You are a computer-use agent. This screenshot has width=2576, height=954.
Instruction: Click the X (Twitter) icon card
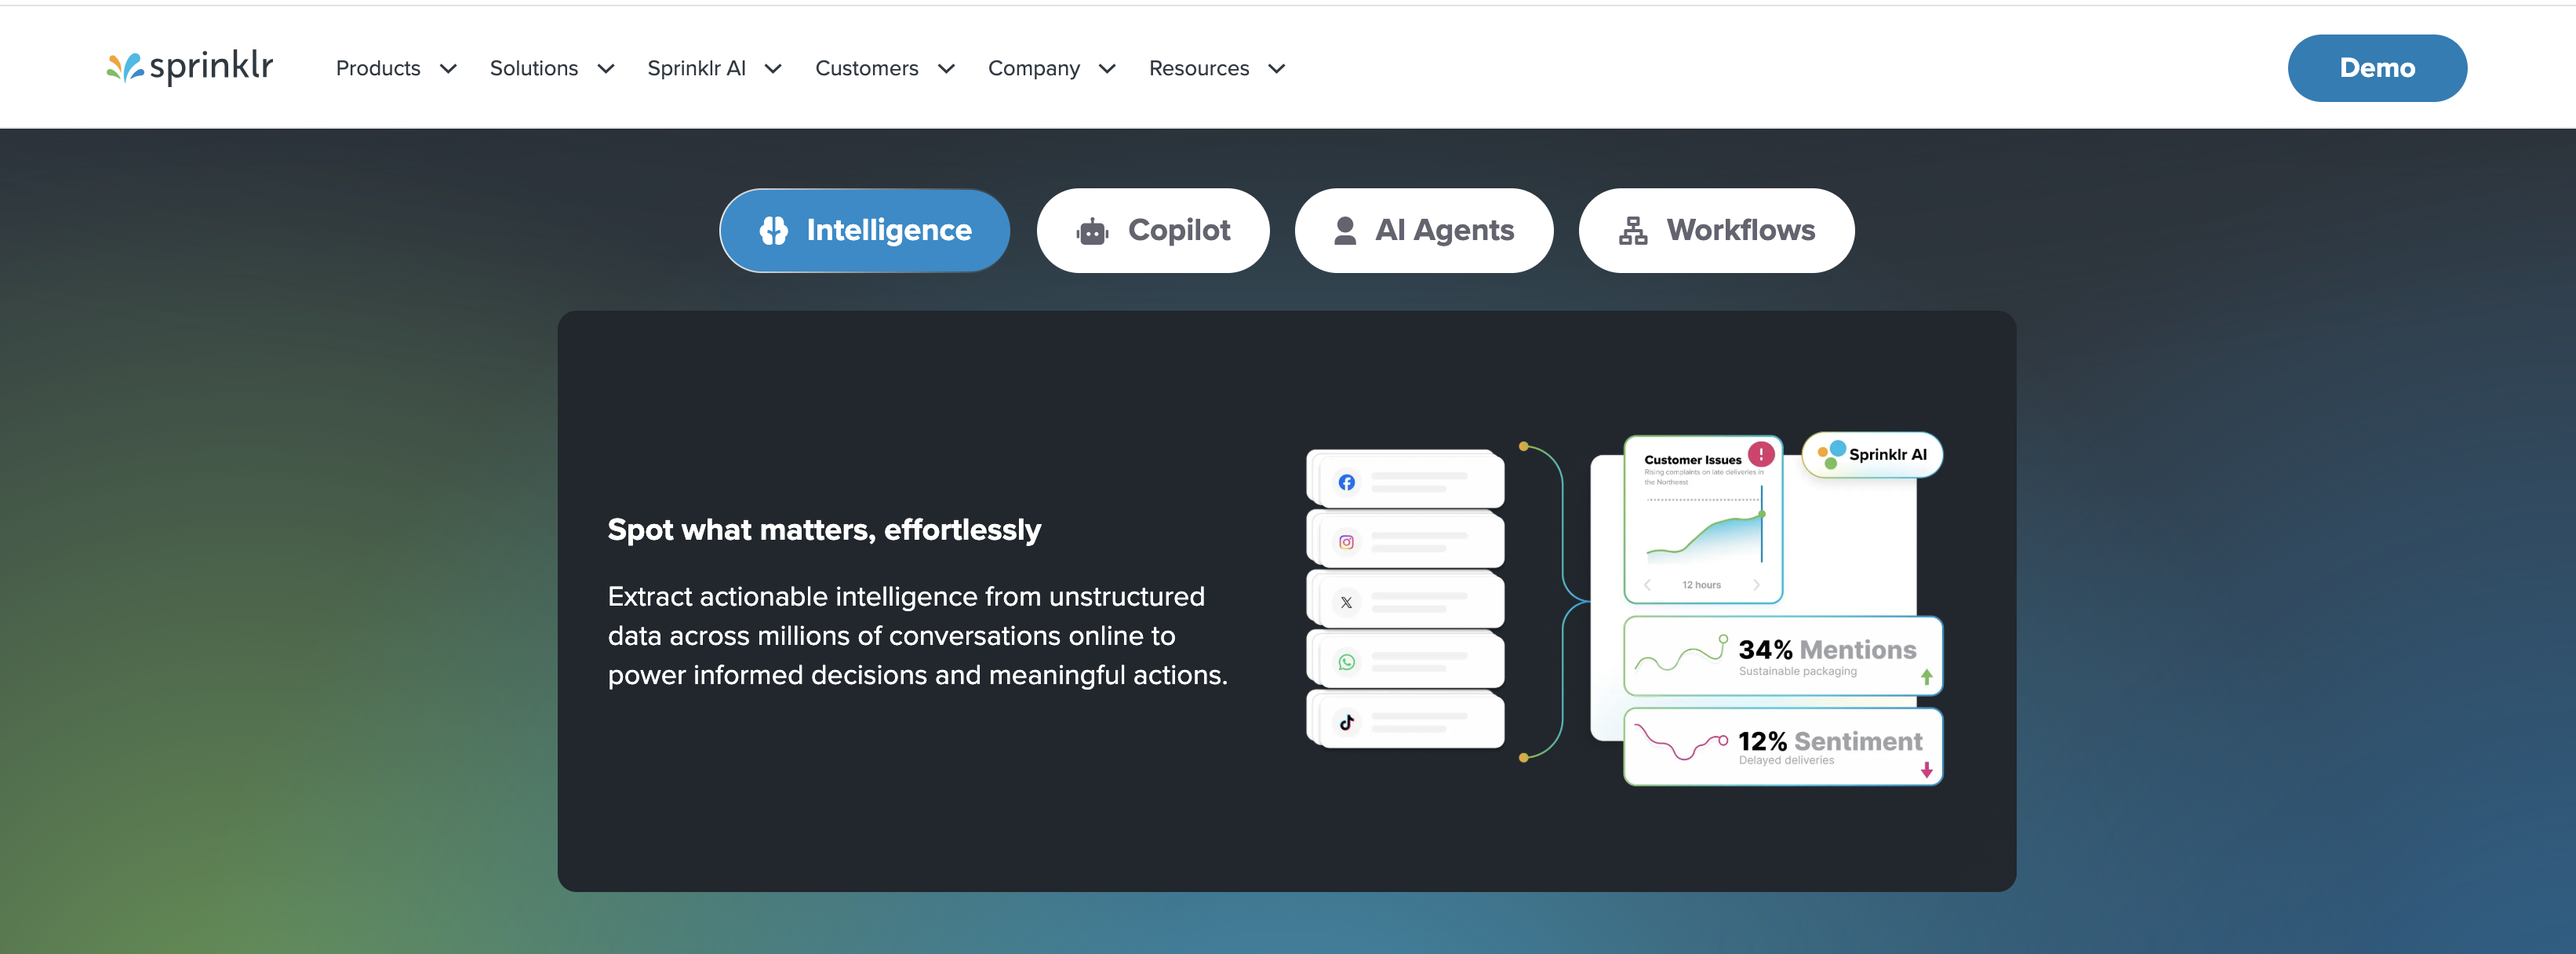1405,601
